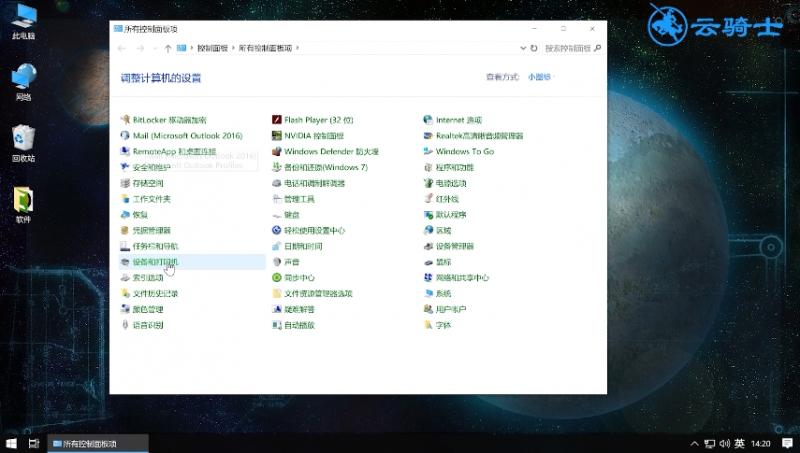The image size is (800, 453).
Task: Open the 安全和维护 flag icon
Action: point(125,167)
